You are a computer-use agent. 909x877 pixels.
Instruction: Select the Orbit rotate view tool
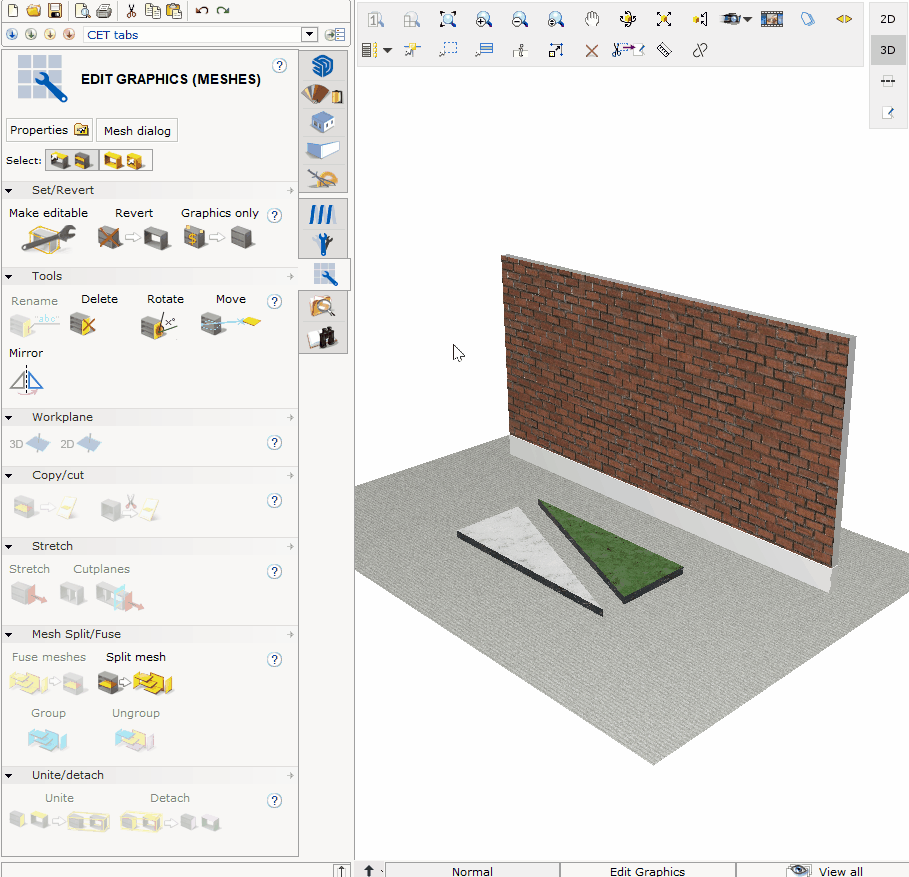pyautogui.click(x=627, y=19)
